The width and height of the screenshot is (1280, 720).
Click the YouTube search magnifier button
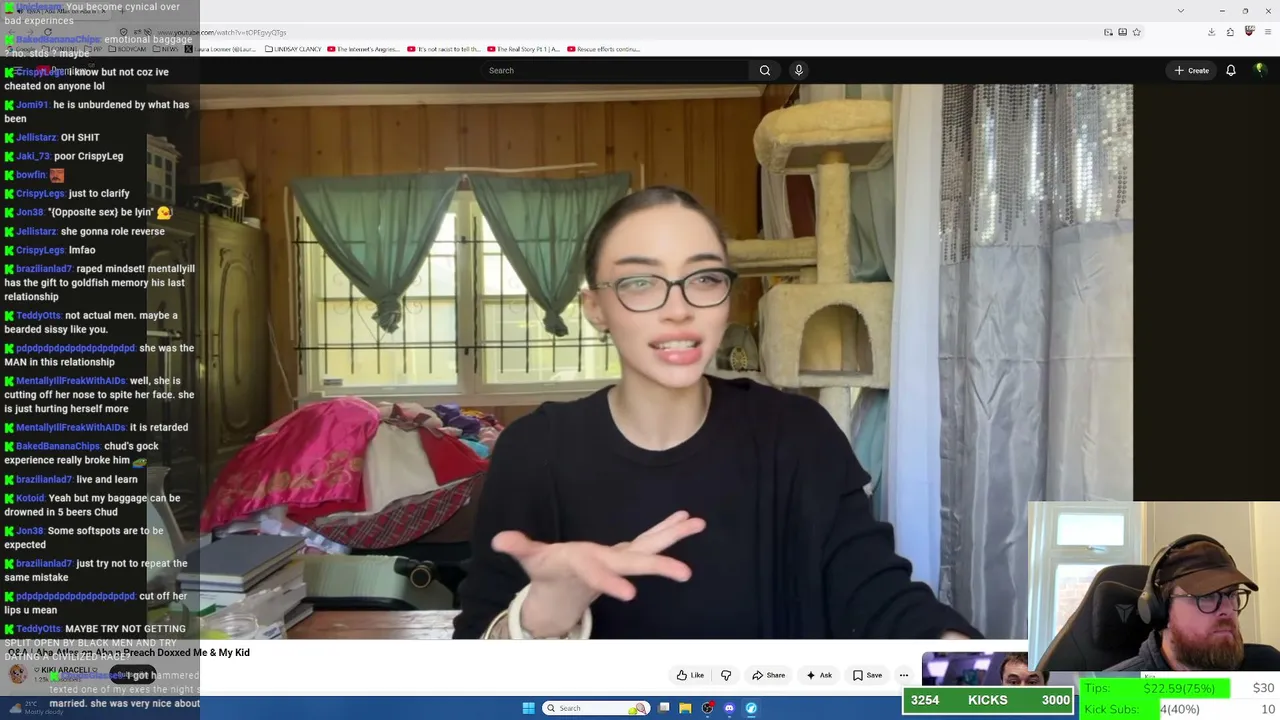point(765,70)
